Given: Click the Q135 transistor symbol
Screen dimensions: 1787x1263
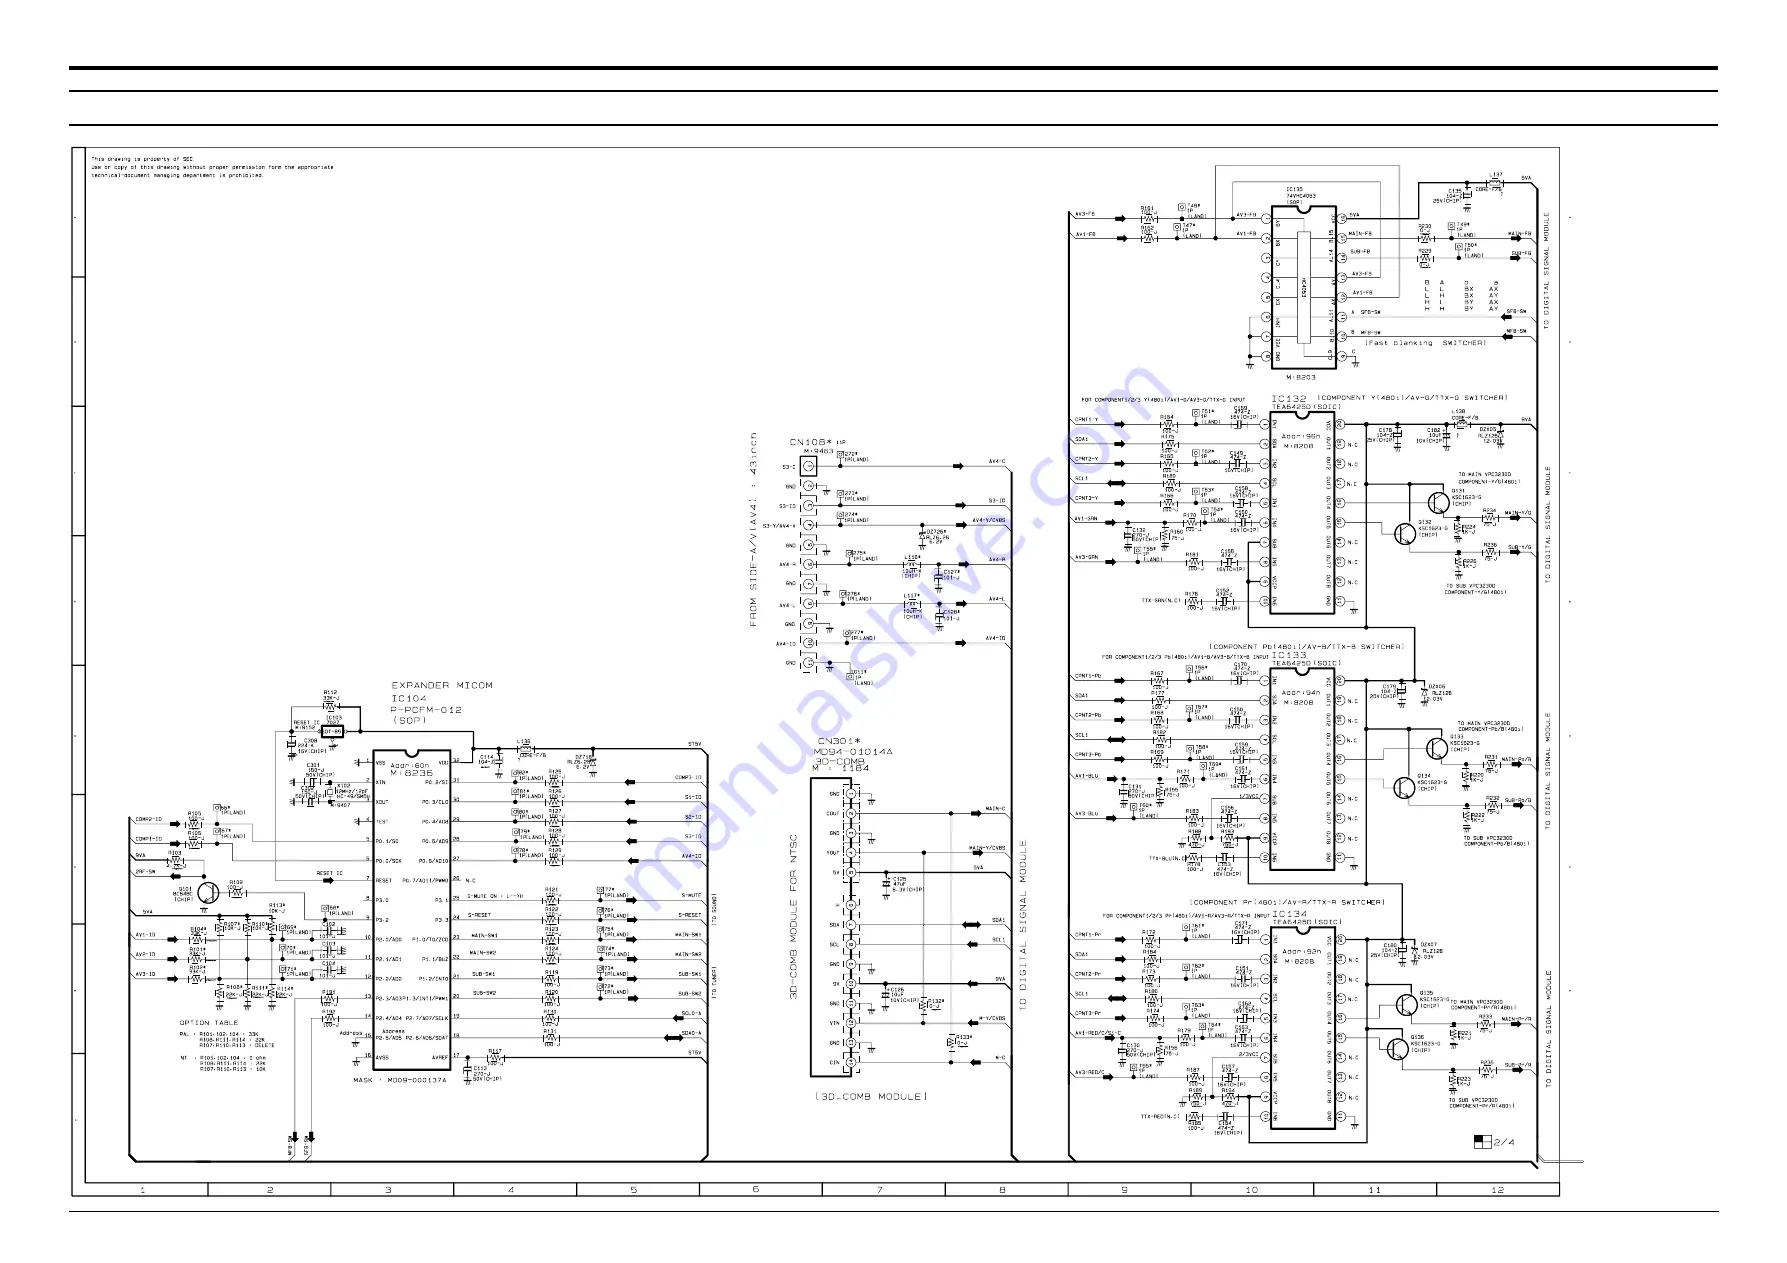Looking at the screenshot, I should point(1407,1004).
